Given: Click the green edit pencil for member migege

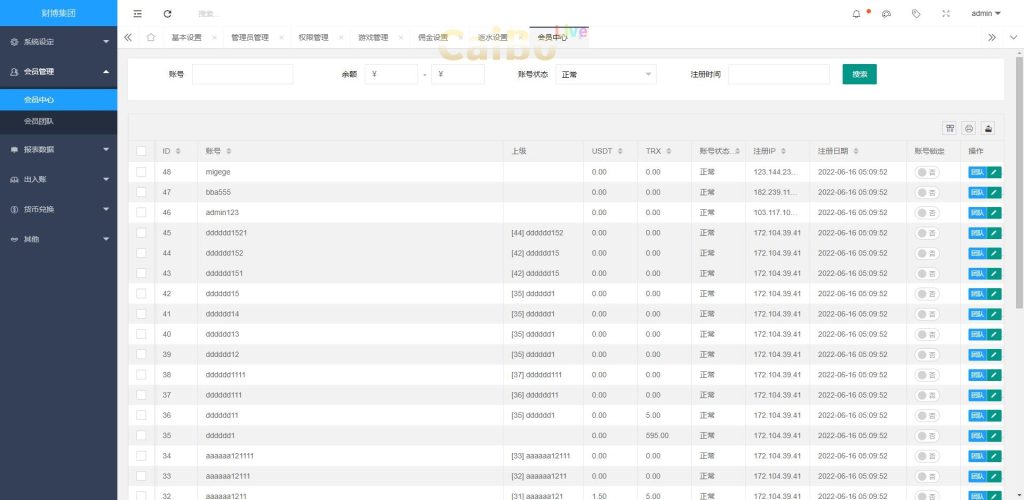Looking at the screenshot, I should (995, 172).
